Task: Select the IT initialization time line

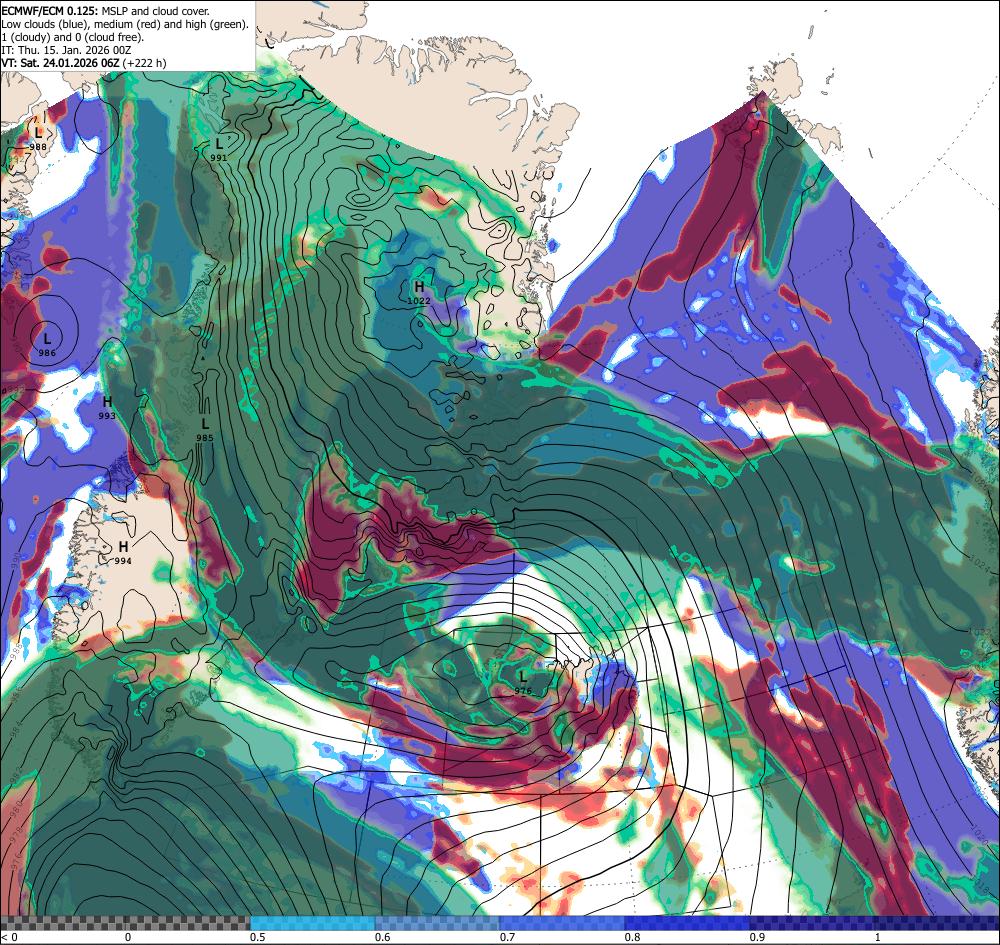Action: coord(66,50)
